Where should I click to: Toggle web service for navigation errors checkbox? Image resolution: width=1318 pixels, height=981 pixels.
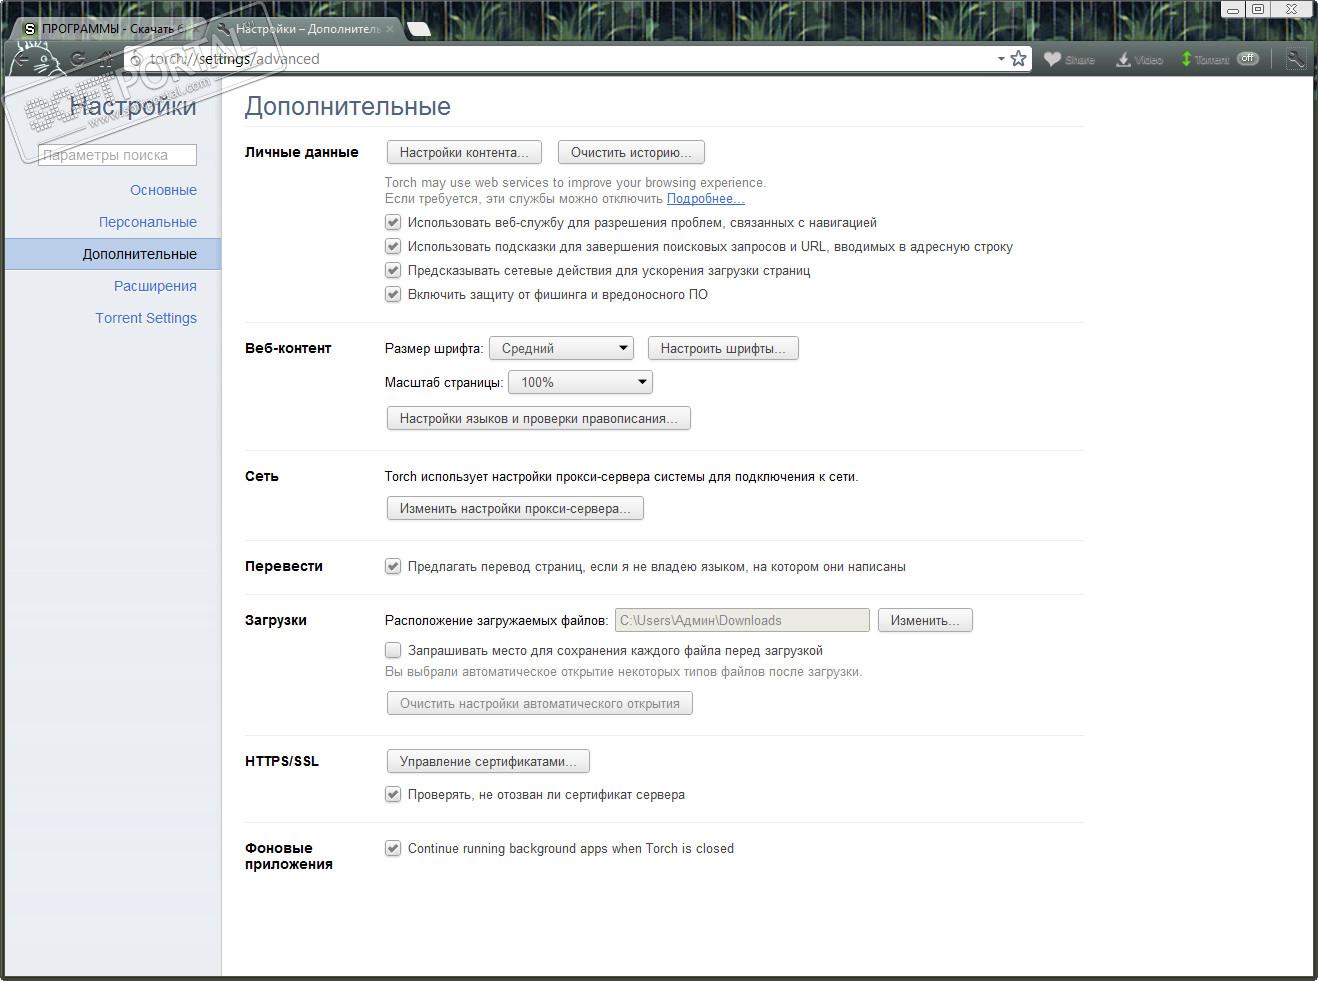(x=393, y=222)
